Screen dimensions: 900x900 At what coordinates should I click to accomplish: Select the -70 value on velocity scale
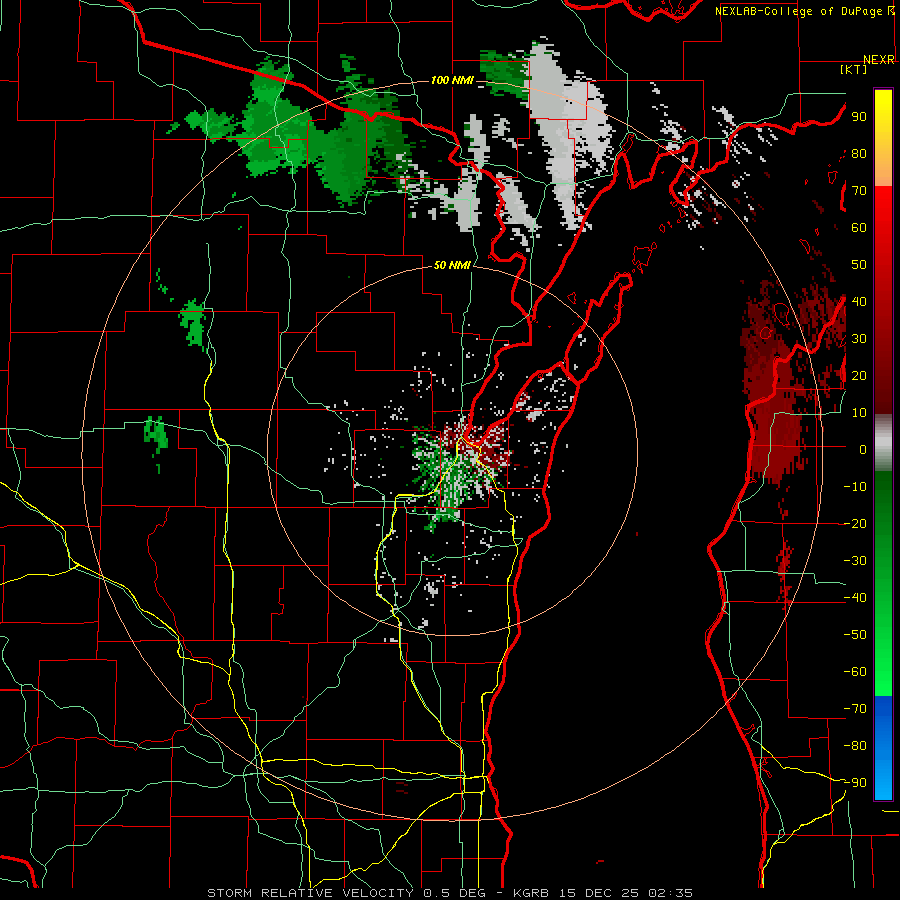pos(855,709)
